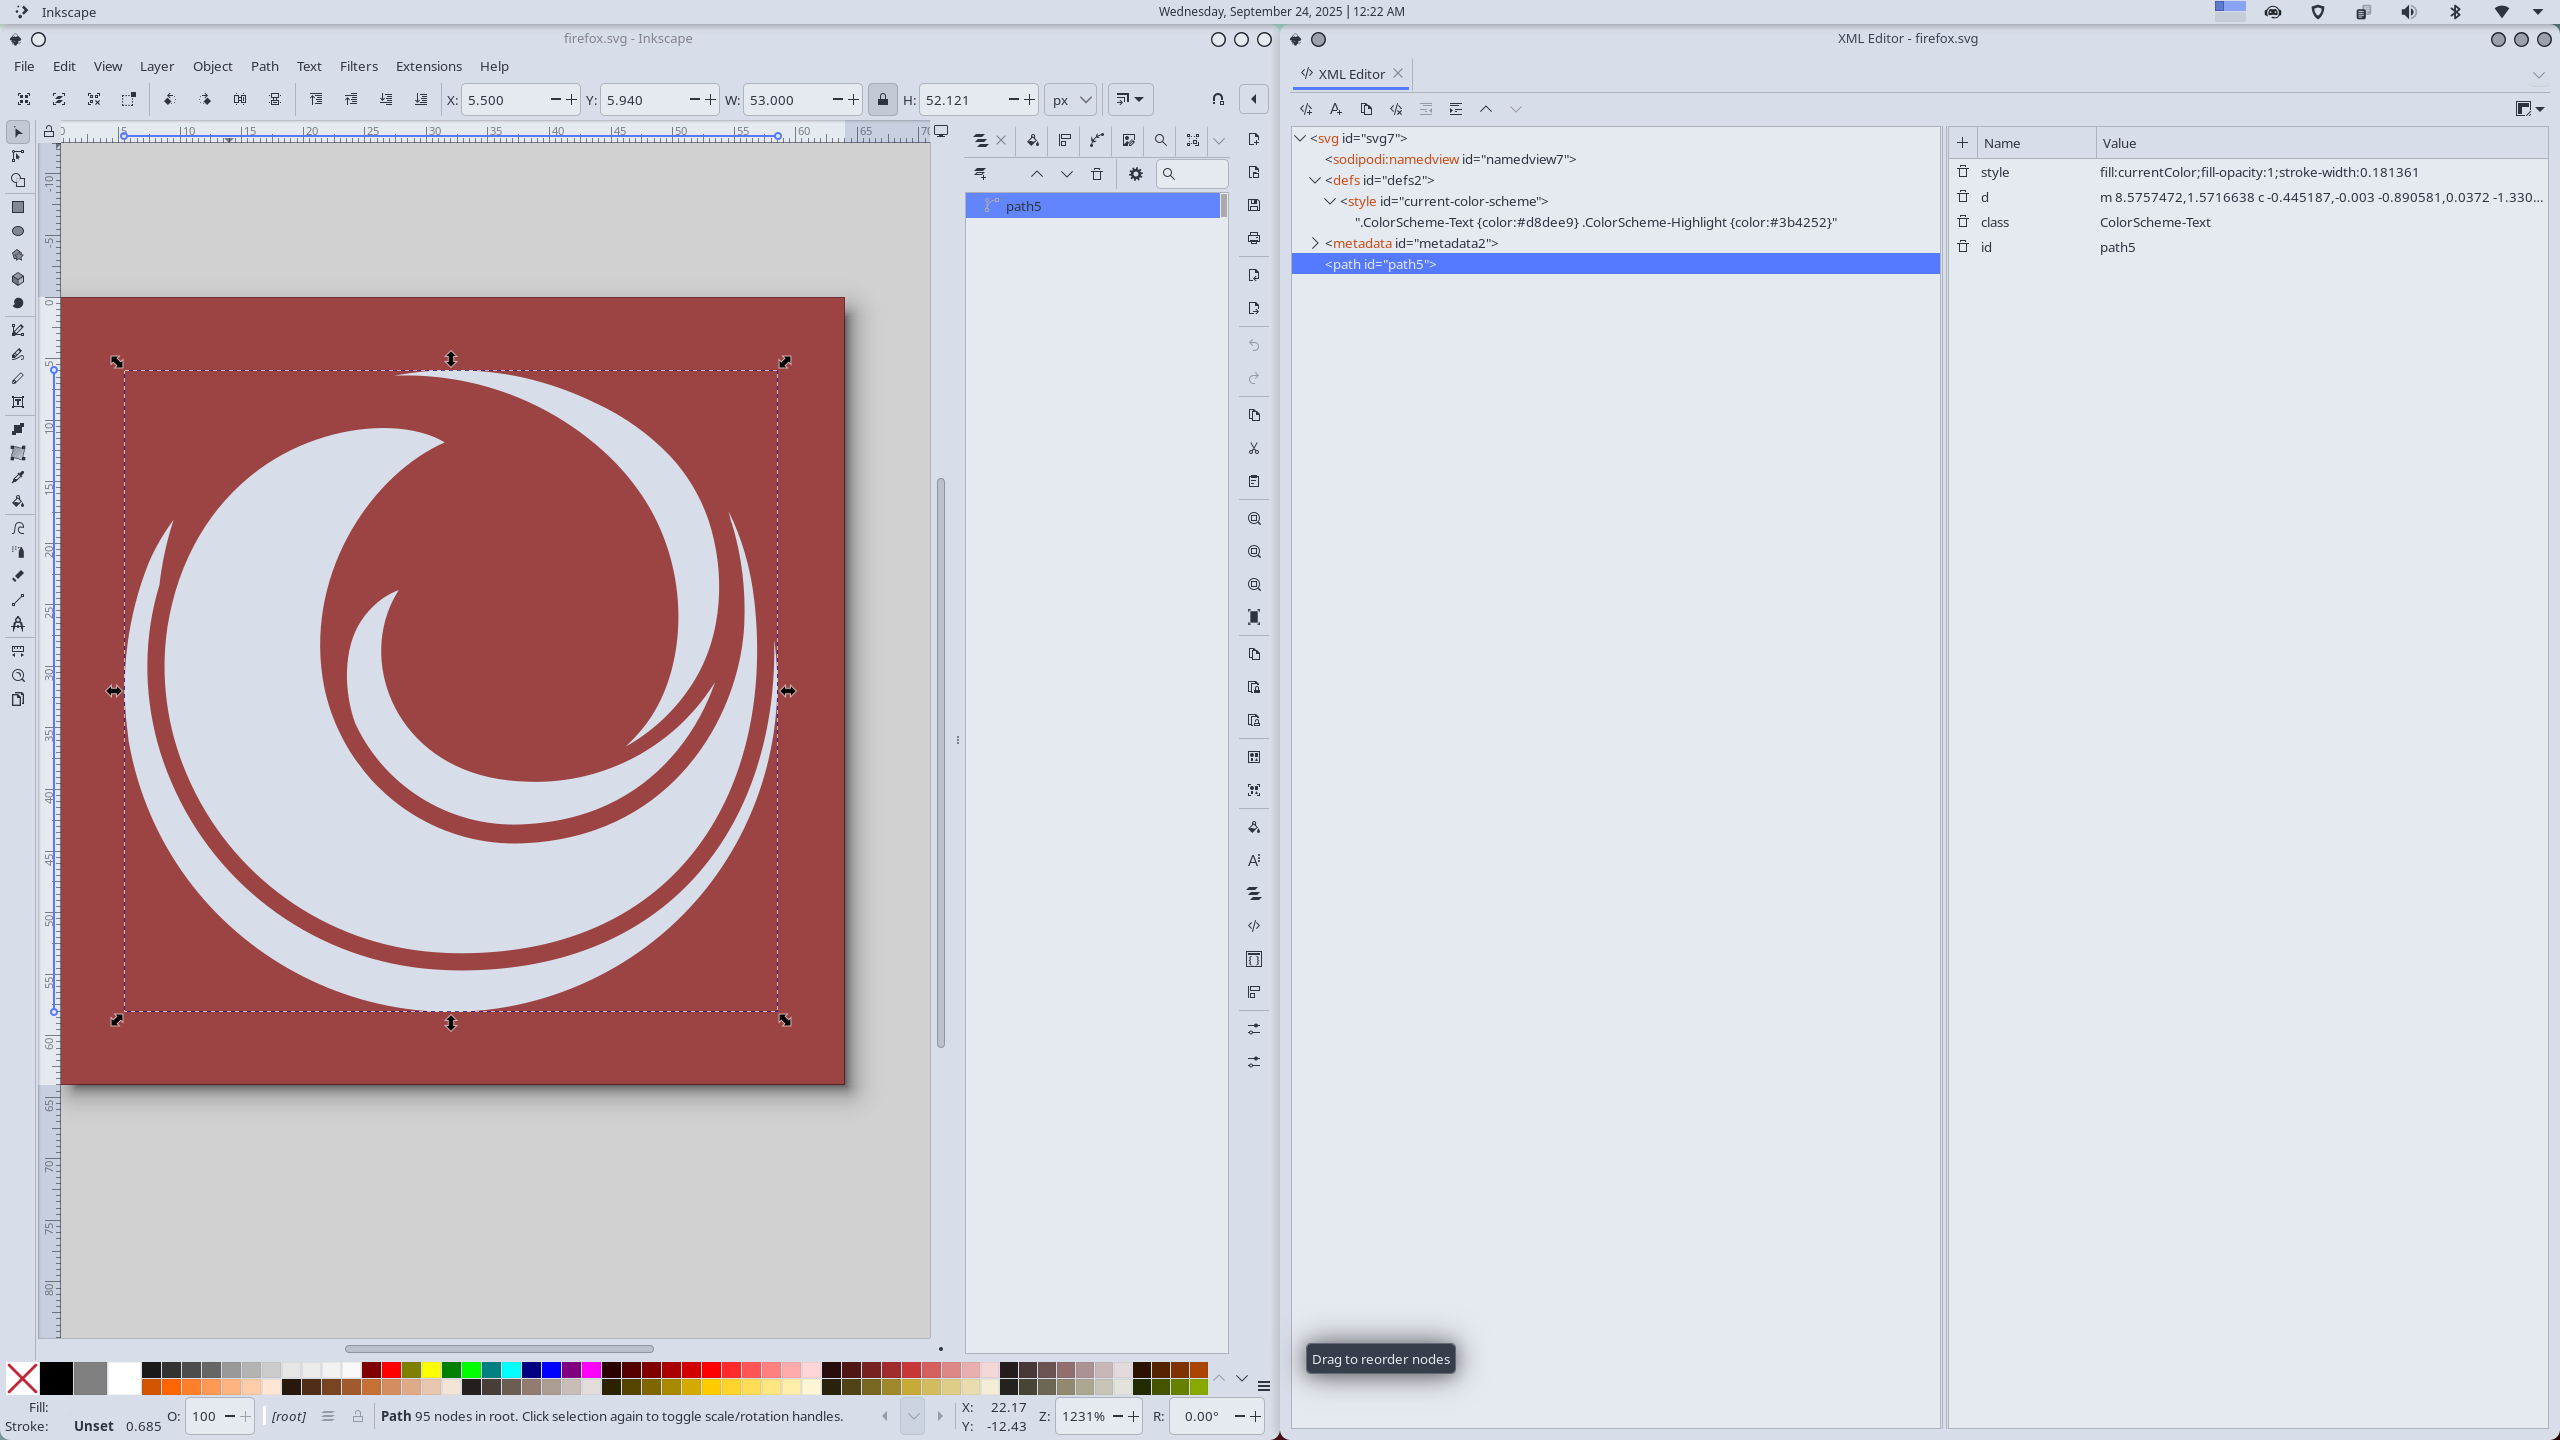Open layers panel settings gear
The width and height of the screenshot is (2560, 1440).
pos(1135,174)
